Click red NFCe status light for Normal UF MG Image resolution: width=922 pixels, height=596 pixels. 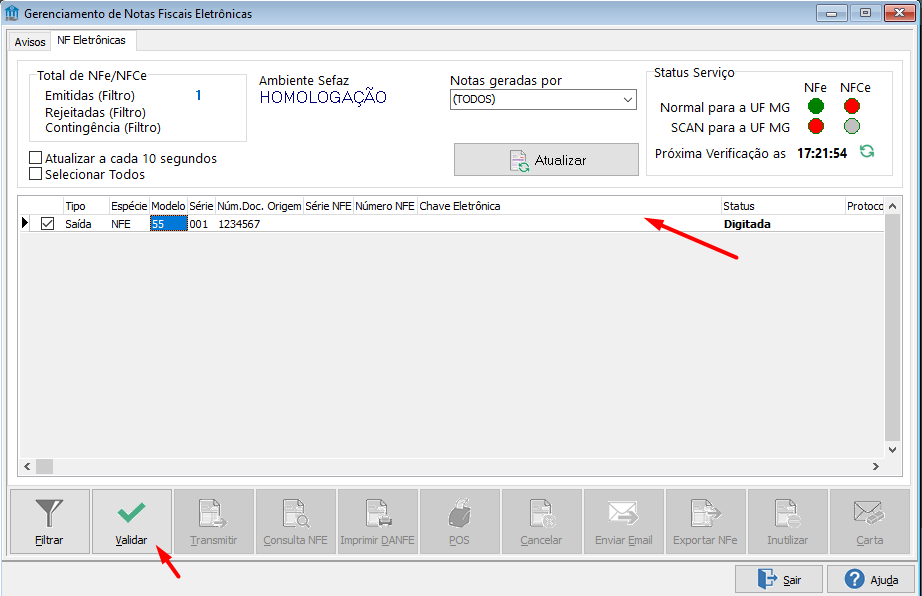click(x=851, y=106)
